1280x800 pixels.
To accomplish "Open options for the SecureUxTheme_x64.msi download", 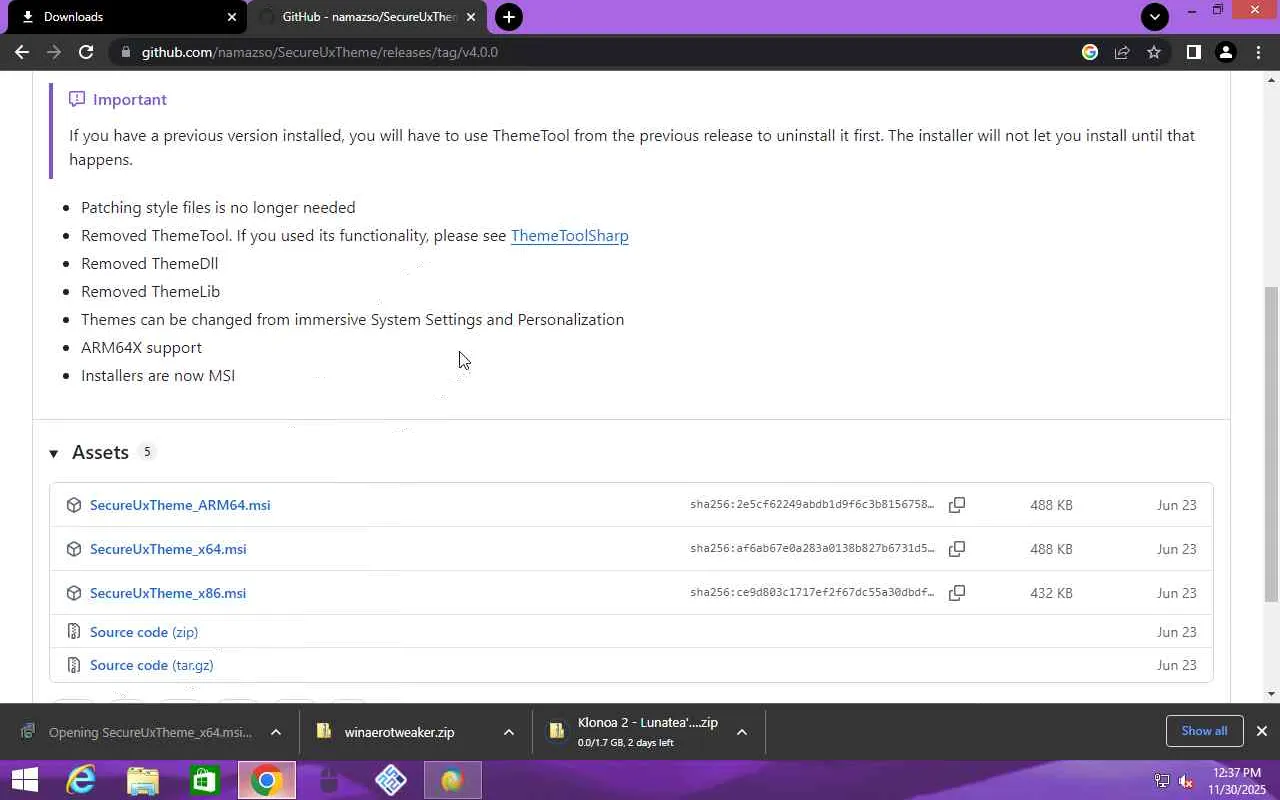I will point(276,732).
